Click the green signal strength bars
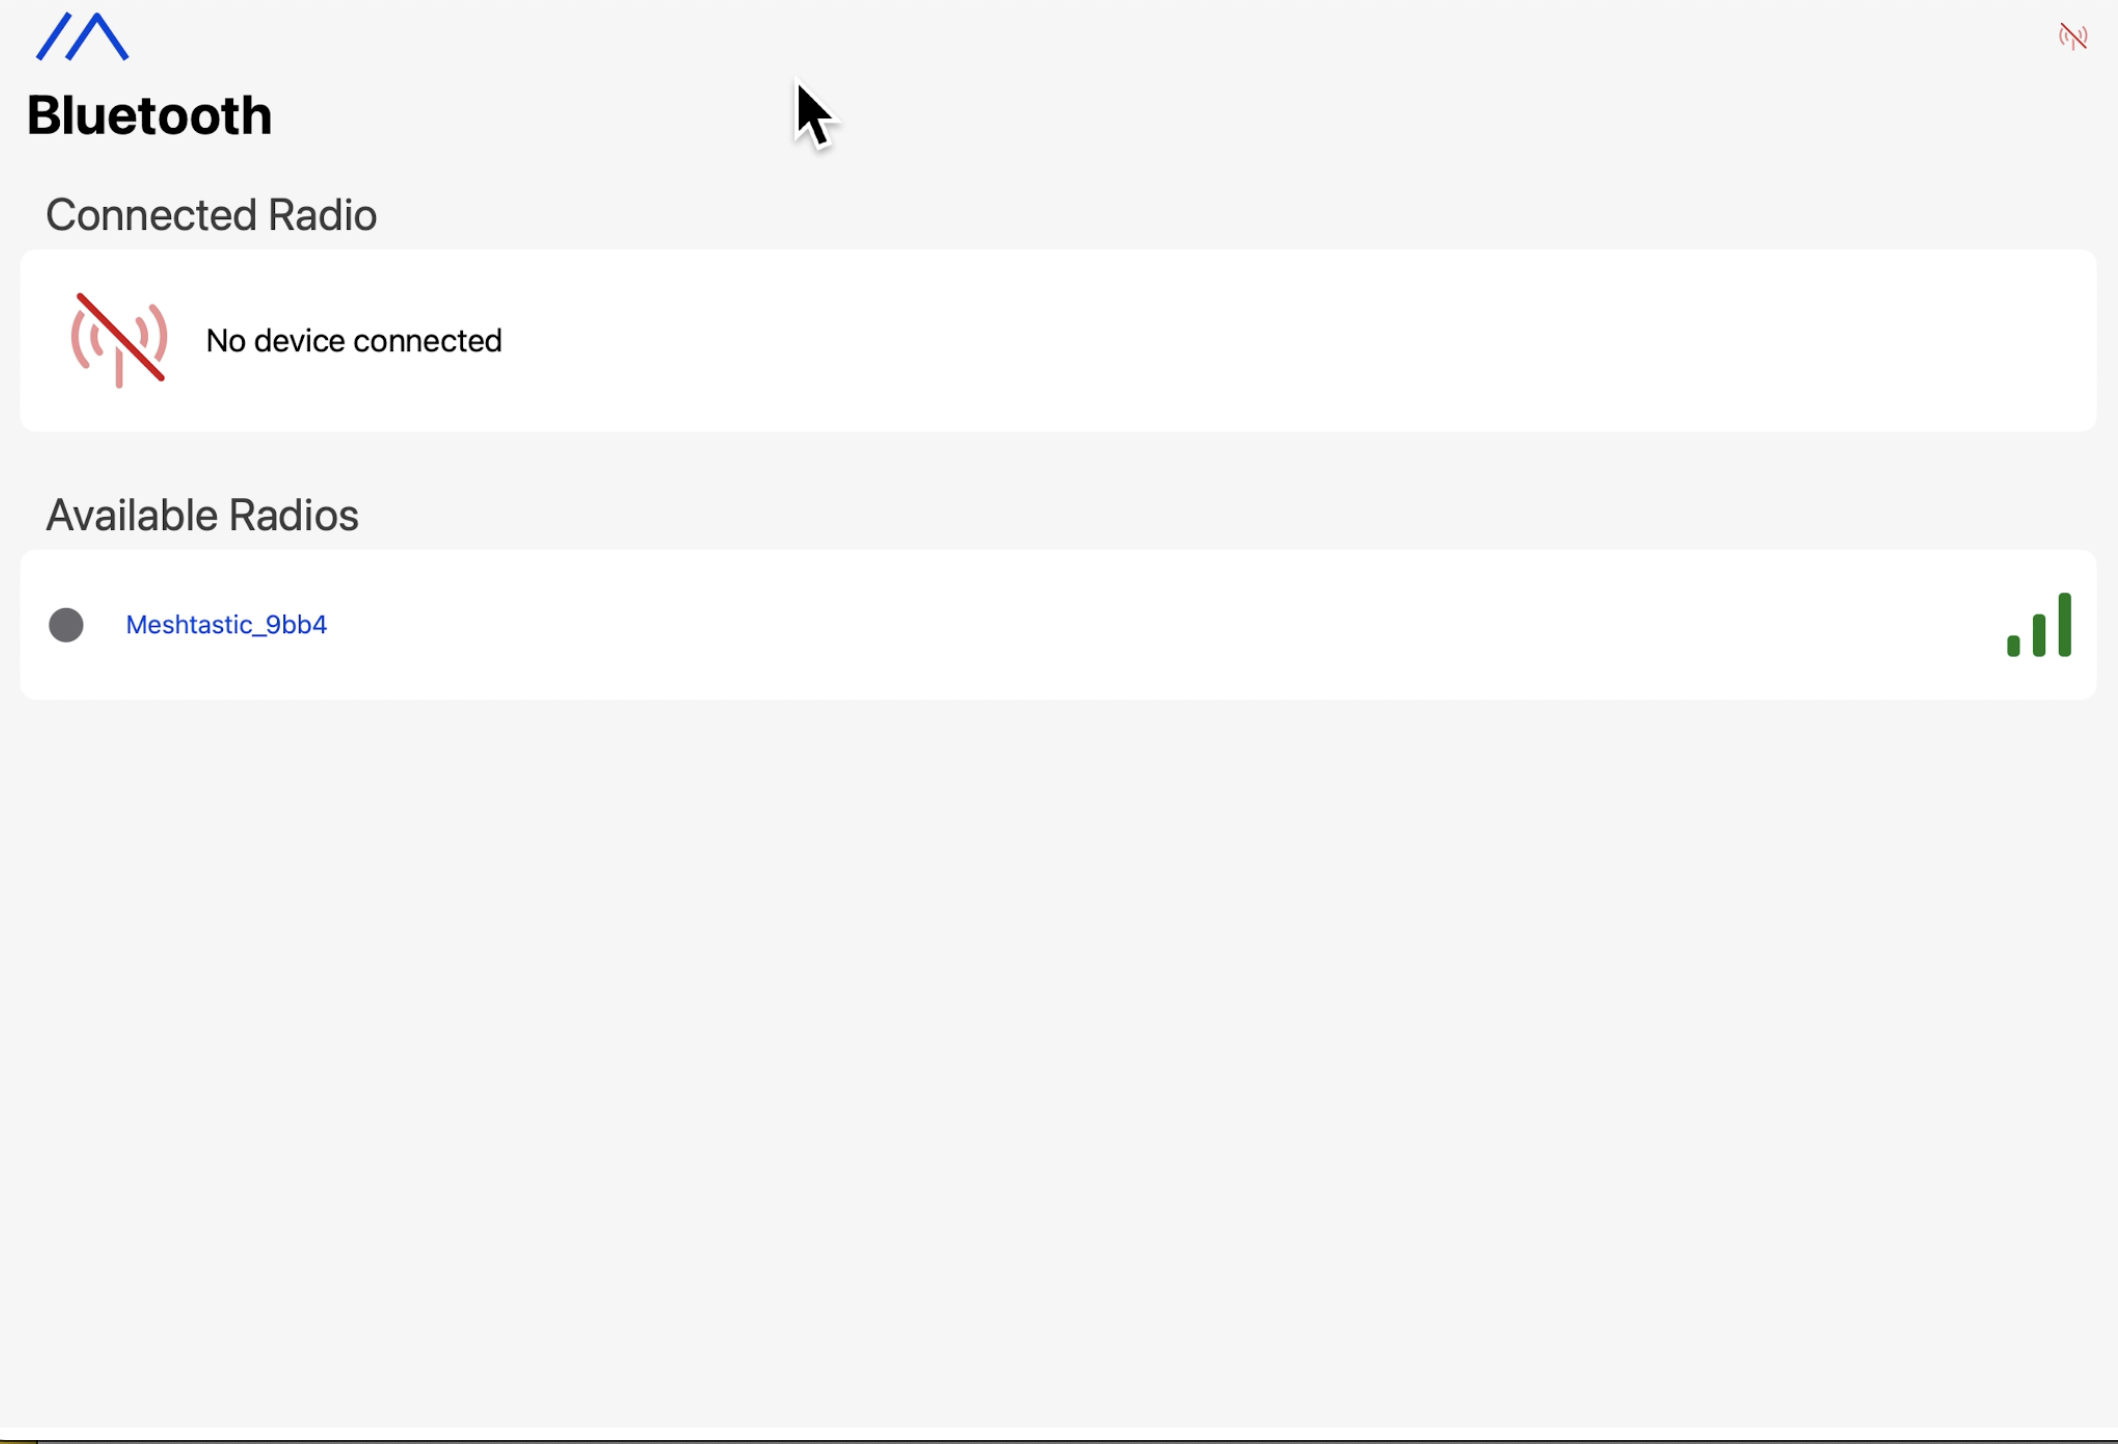 point(2039,625)
